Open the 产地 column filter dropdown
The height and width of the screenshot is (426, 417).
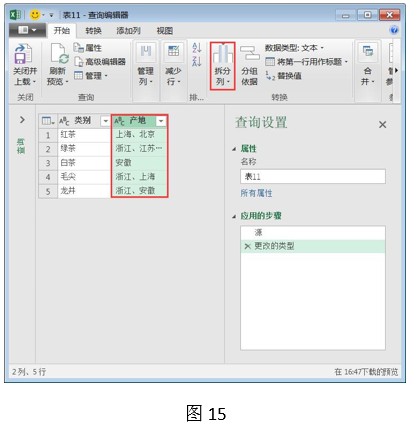click(x=161, y=121)
